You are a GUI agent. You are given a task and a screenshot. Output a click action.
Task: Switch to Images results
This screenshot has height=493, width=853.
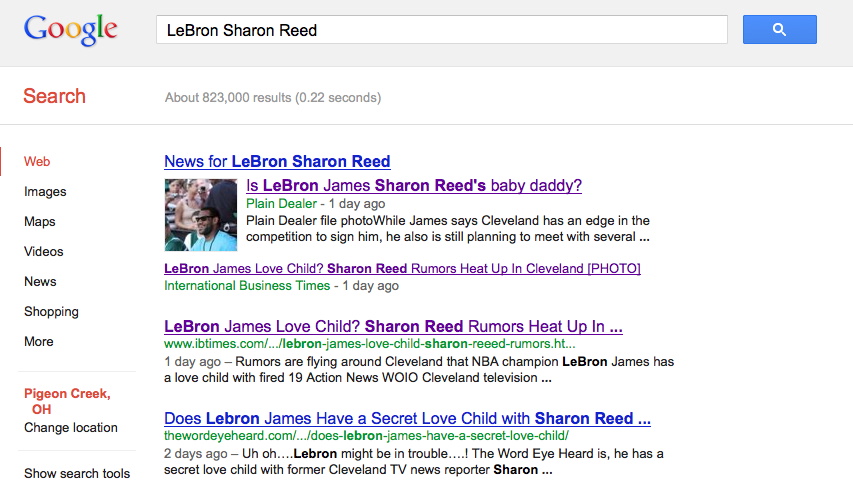tap(45, 192)
